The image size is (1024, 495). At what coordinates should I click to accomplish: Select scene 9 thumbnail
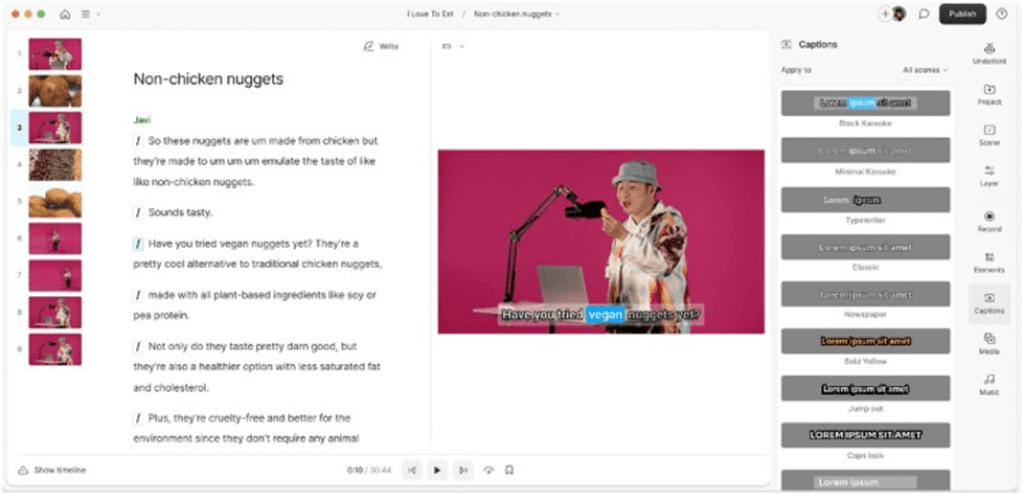[55, 349]
